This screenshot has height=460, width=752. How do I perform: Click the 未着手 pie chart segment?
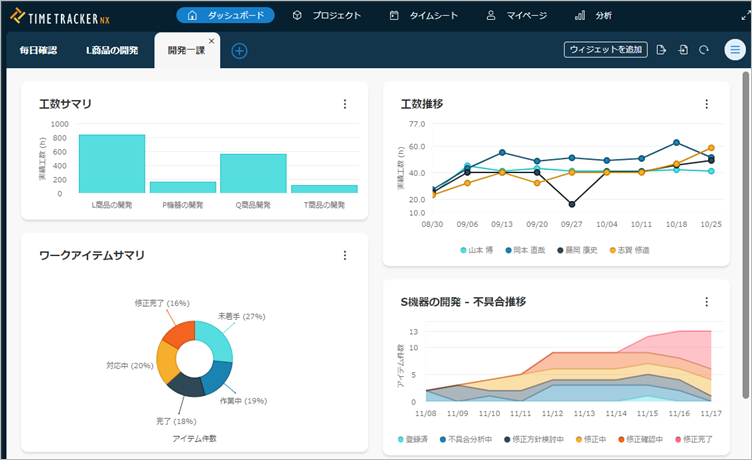coord(217,336)
